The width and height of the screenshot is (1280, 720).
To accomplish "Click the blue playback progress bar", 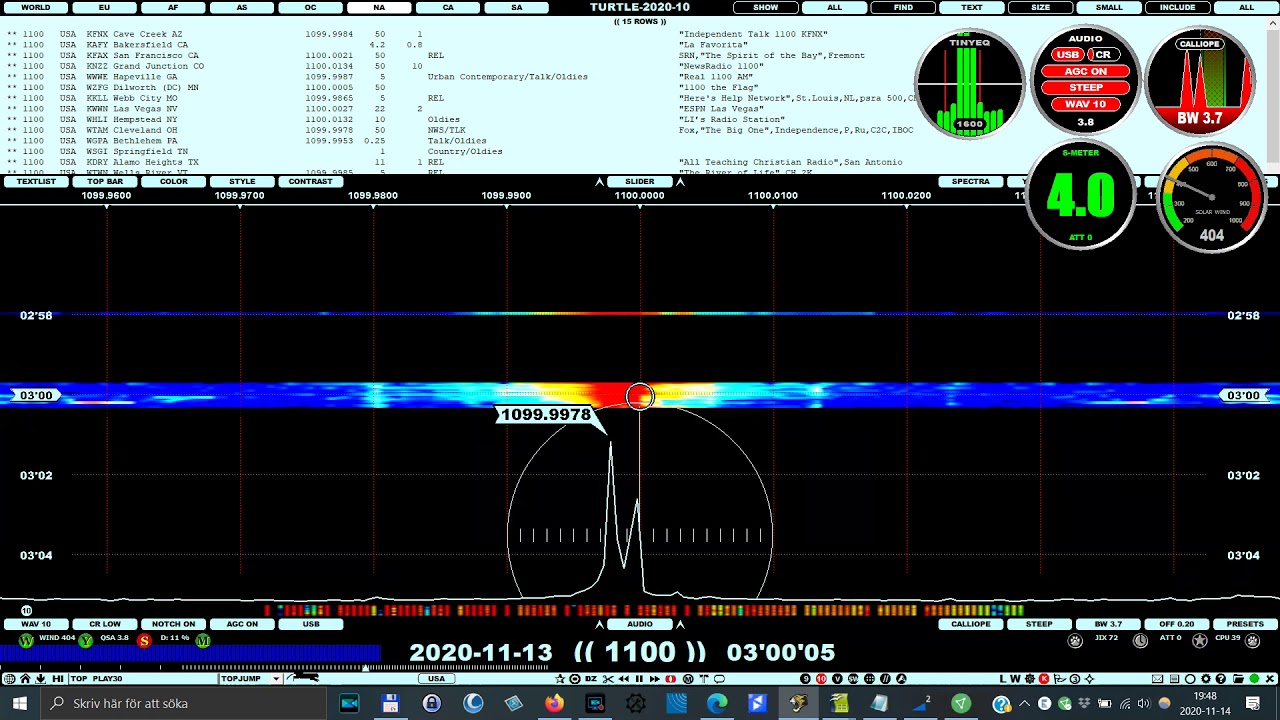I will [190, 652].
